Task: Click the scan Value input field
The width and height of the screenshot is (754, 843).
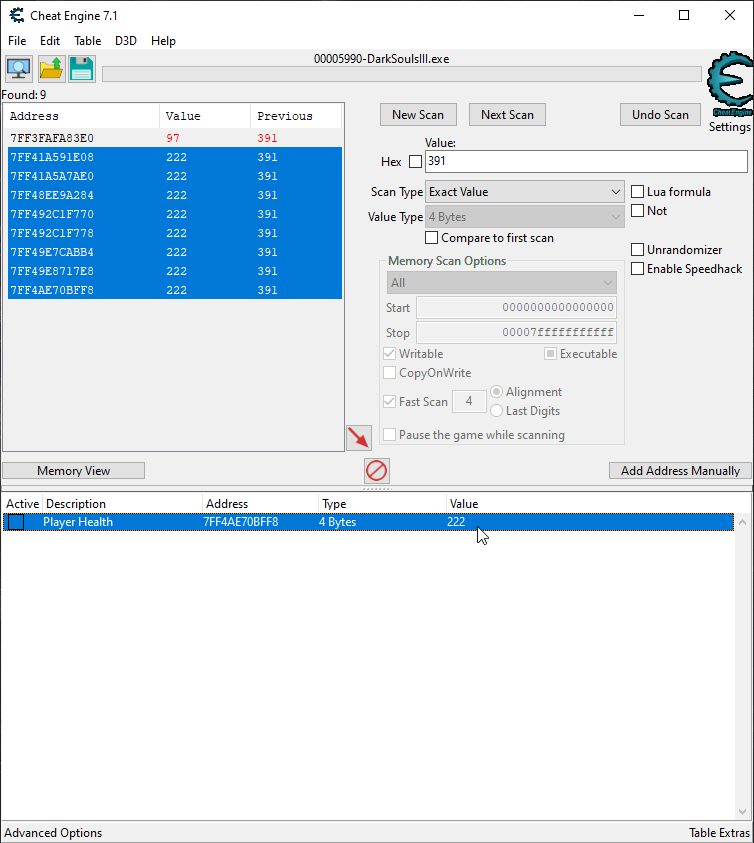Action: [x=586, y=161]
